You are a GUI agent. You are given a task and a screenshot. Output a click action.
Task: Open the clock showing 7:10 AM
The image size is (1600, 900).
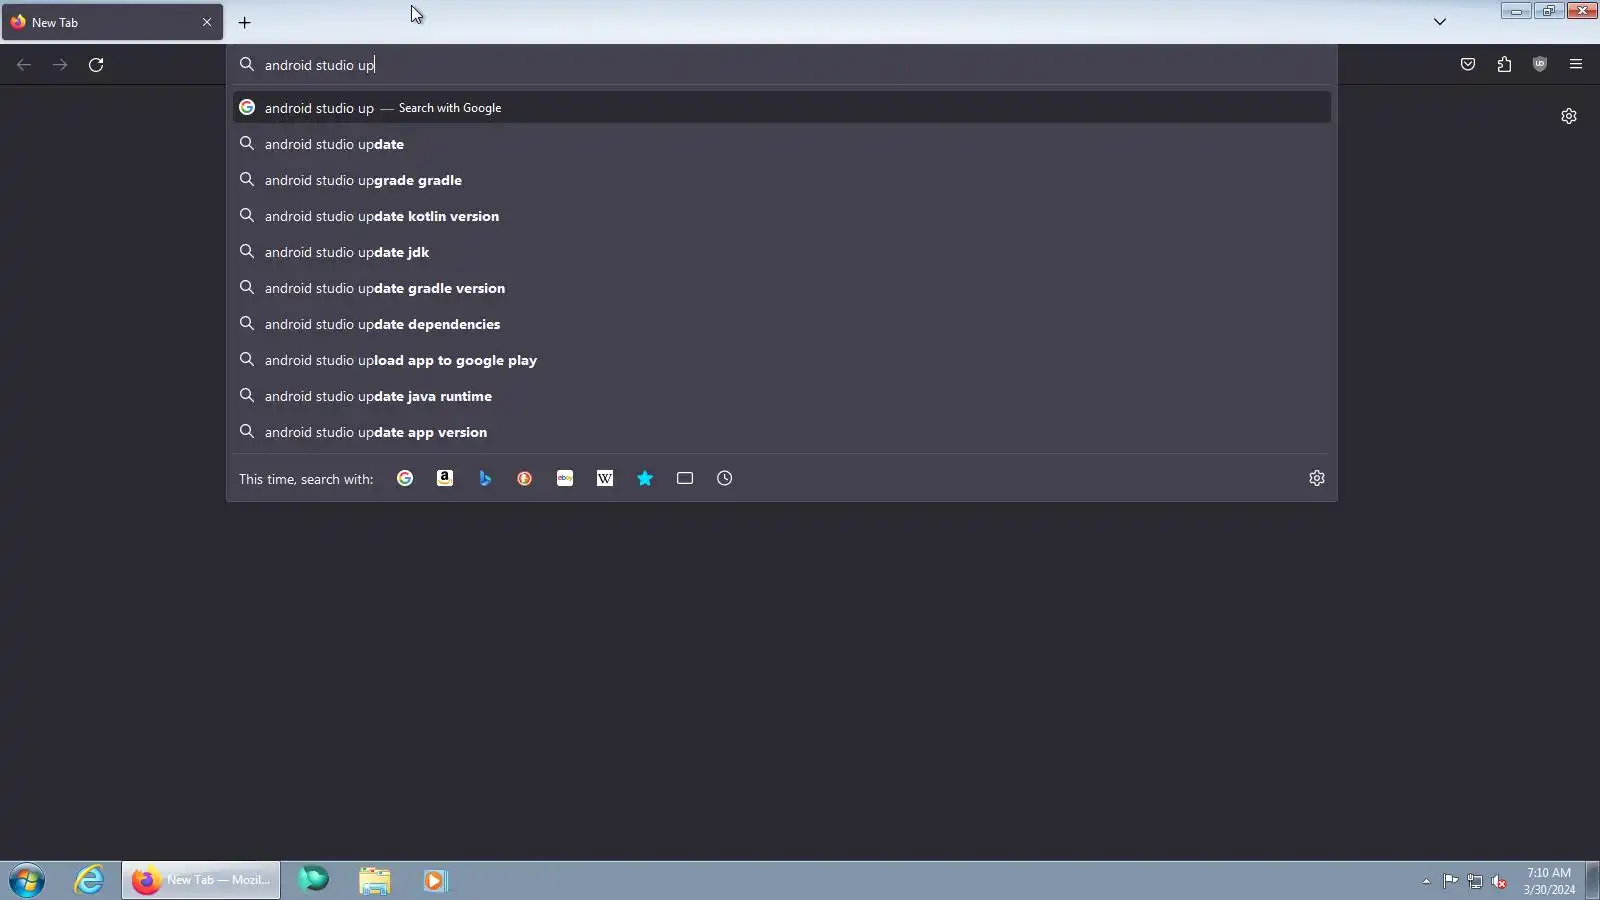(1549, 881)
